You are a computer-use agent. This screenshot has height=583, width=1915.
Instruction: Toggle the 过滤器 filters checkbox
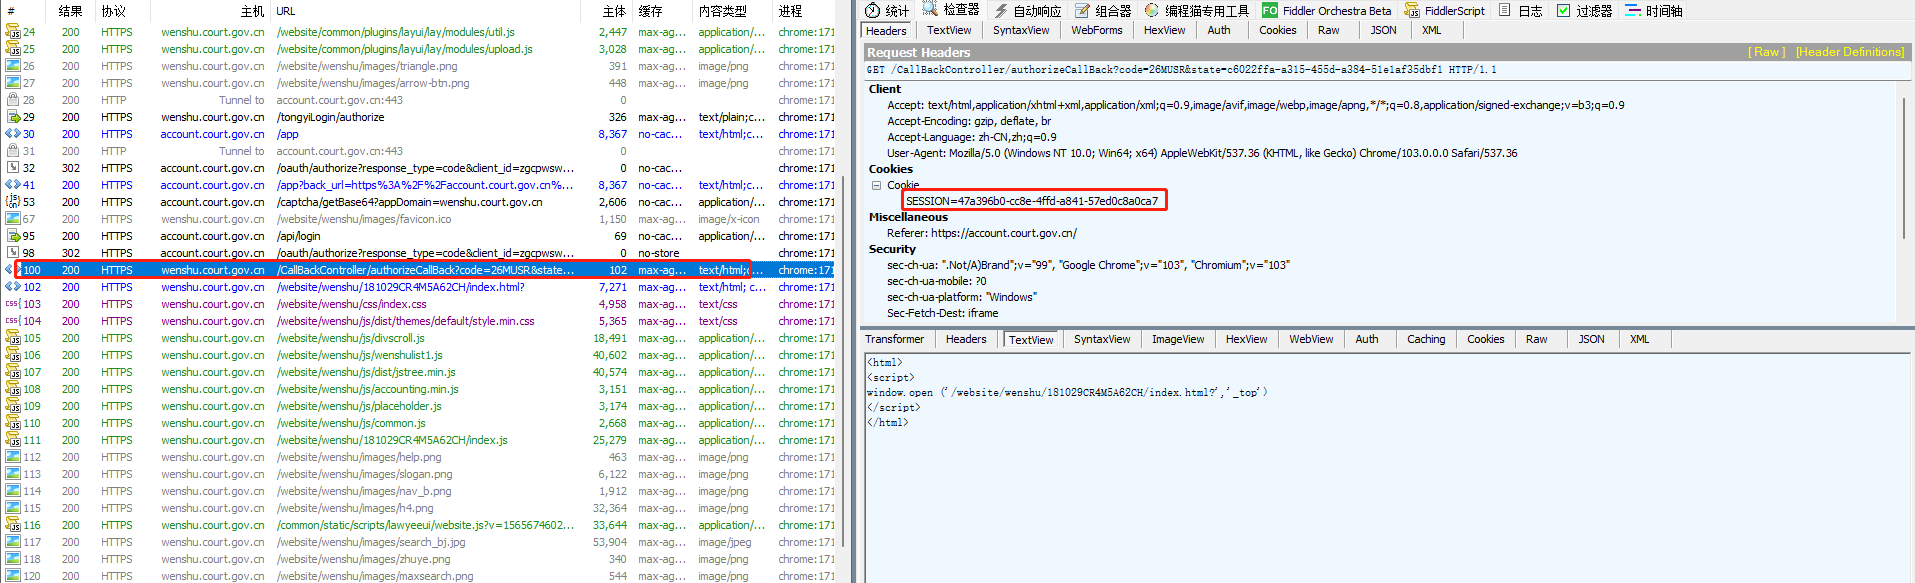1563,11
